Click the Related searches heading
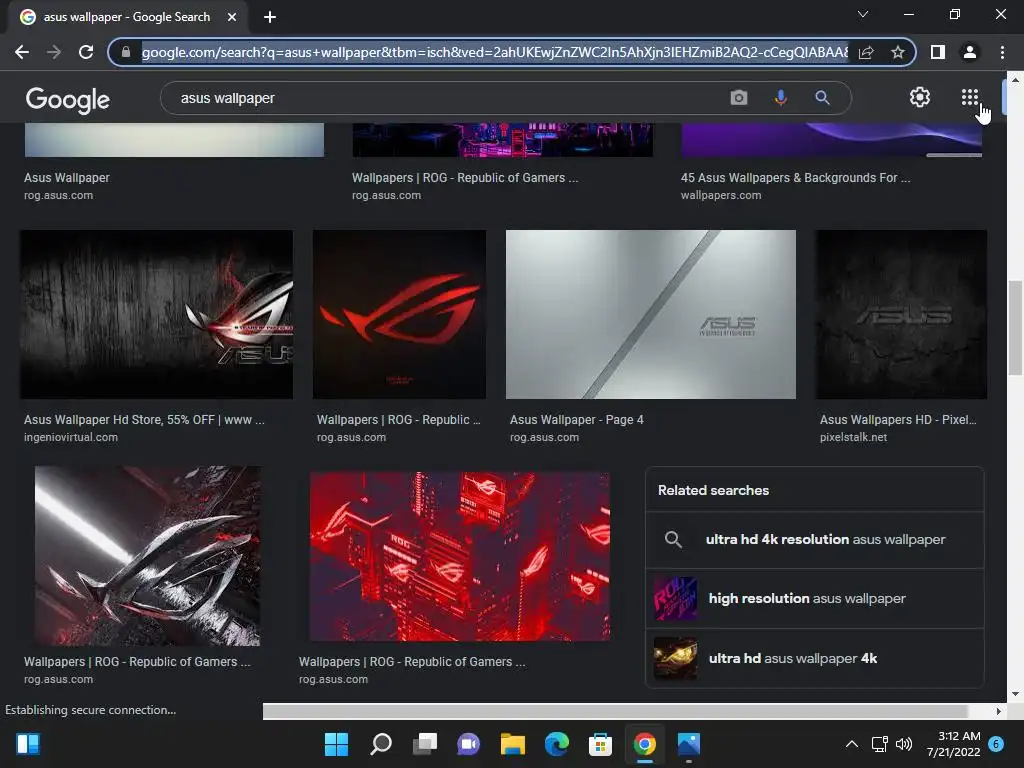The height and width of the screenshot is (768, 1024). 713,490
